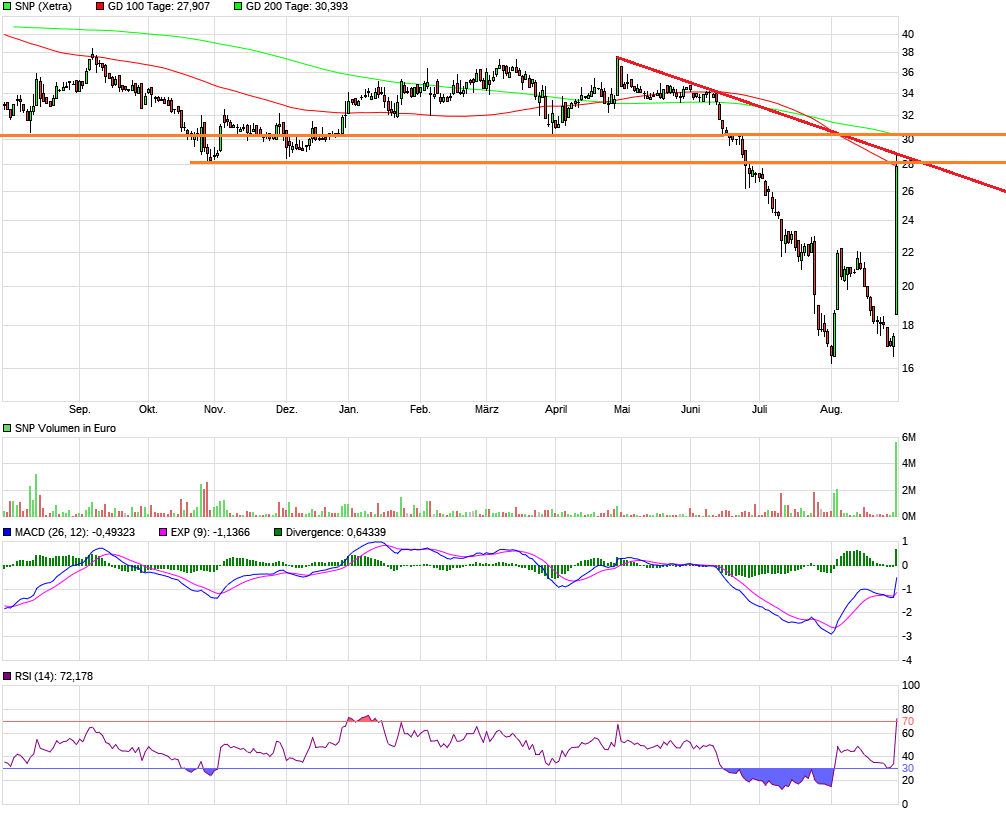Click the 'Sep.' month axis label
Viewport: 1006px width, 814px height.
tap(80, 409)
